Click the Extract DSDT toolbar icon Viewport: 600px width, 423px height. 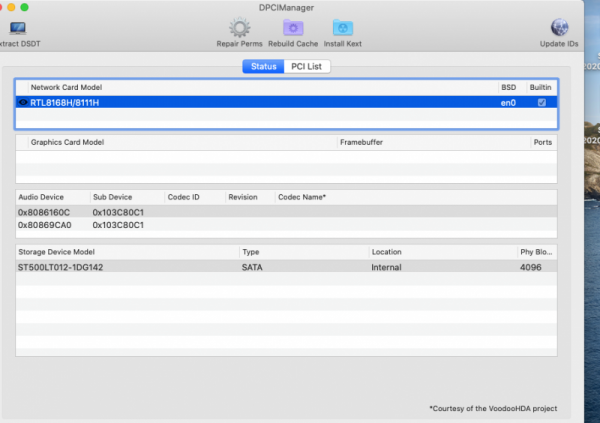click(17, 29)
